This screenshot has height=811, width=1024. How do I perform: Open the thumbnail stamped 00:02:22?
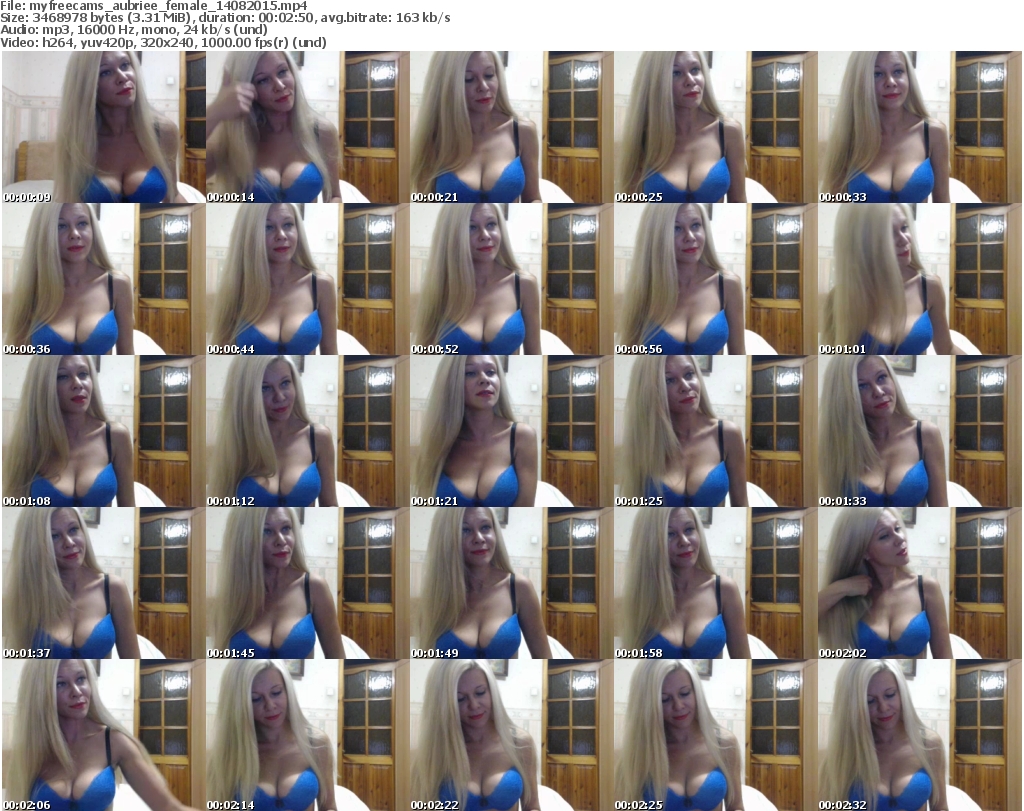pos(511,735)
